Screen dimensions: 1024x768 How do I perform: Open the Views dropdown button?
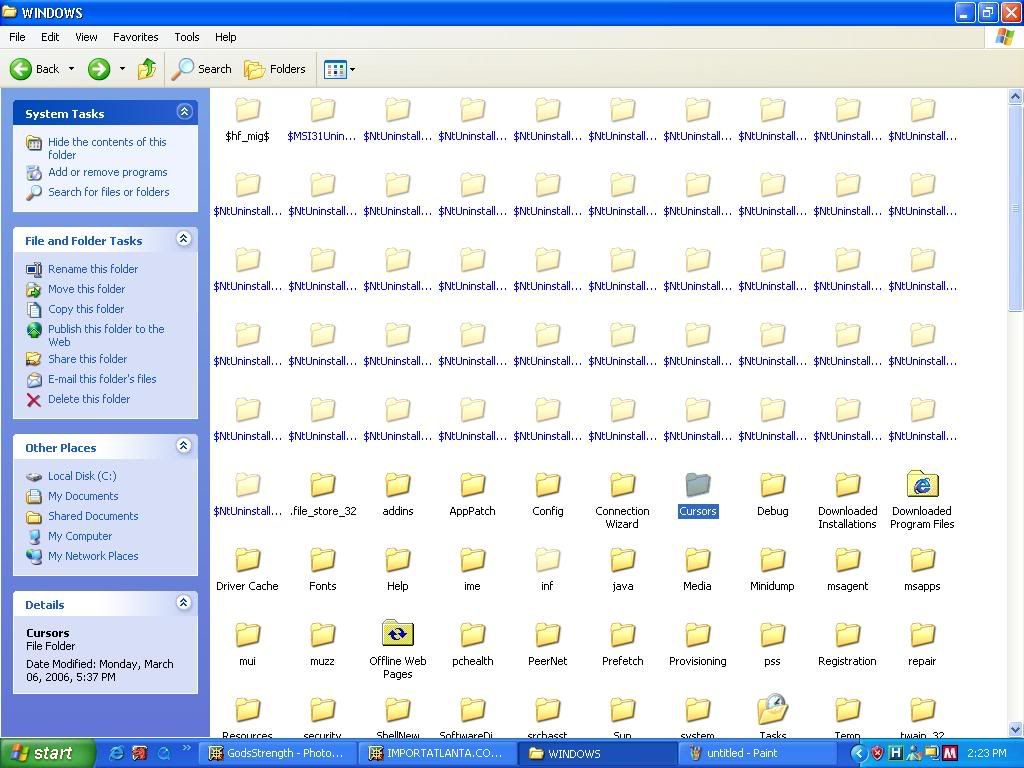pos(339,69)
